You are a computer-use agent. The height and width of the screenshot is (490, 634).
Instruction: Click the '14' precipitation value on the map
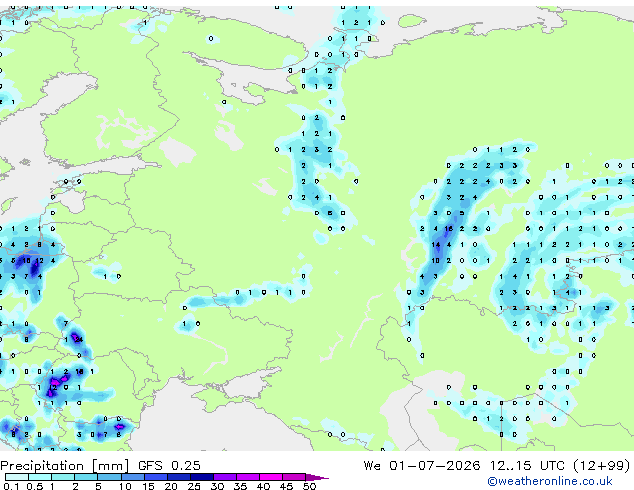(435, 245)
